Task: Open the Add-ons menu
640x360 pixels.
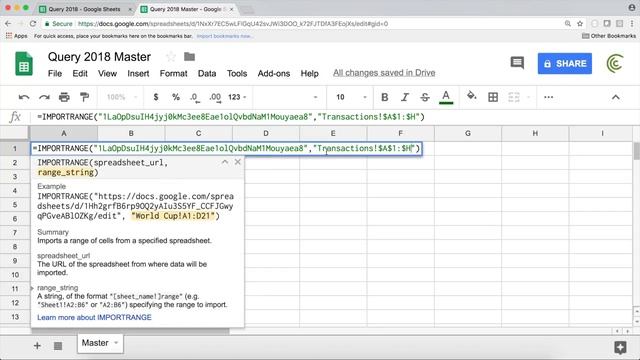Action: (x=273, y=73)
